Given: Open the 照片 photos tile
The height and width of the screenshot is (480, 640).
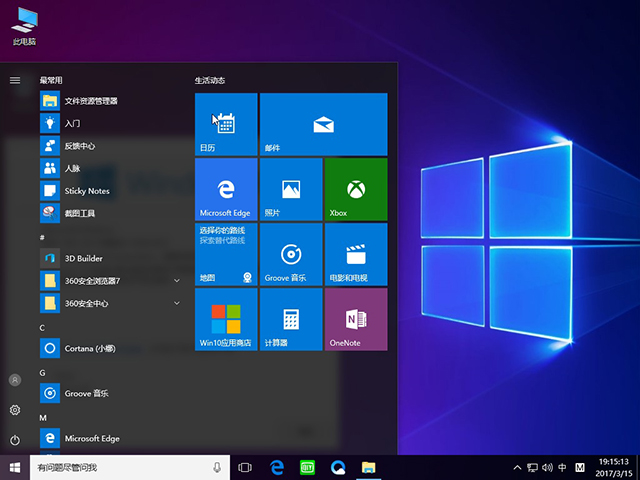Looking at the screenshot, I should pos(290,189).
